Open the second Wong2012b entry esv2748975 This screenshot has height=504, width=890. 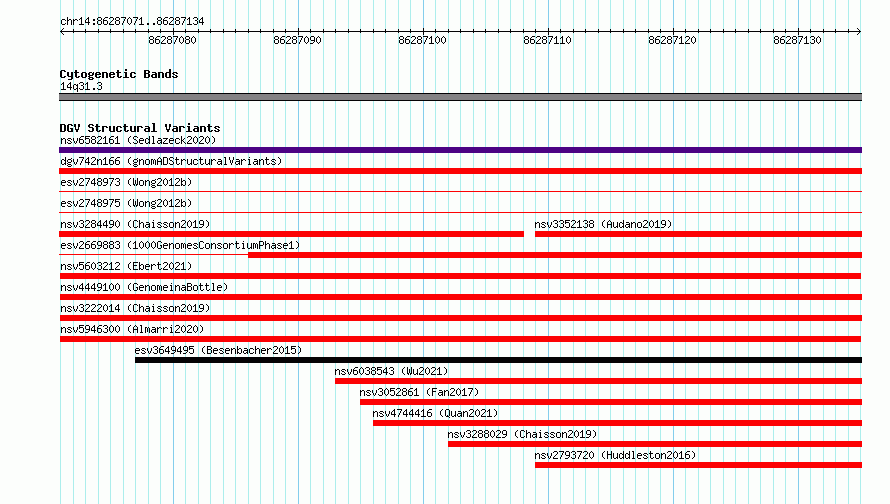click(126, 203)
